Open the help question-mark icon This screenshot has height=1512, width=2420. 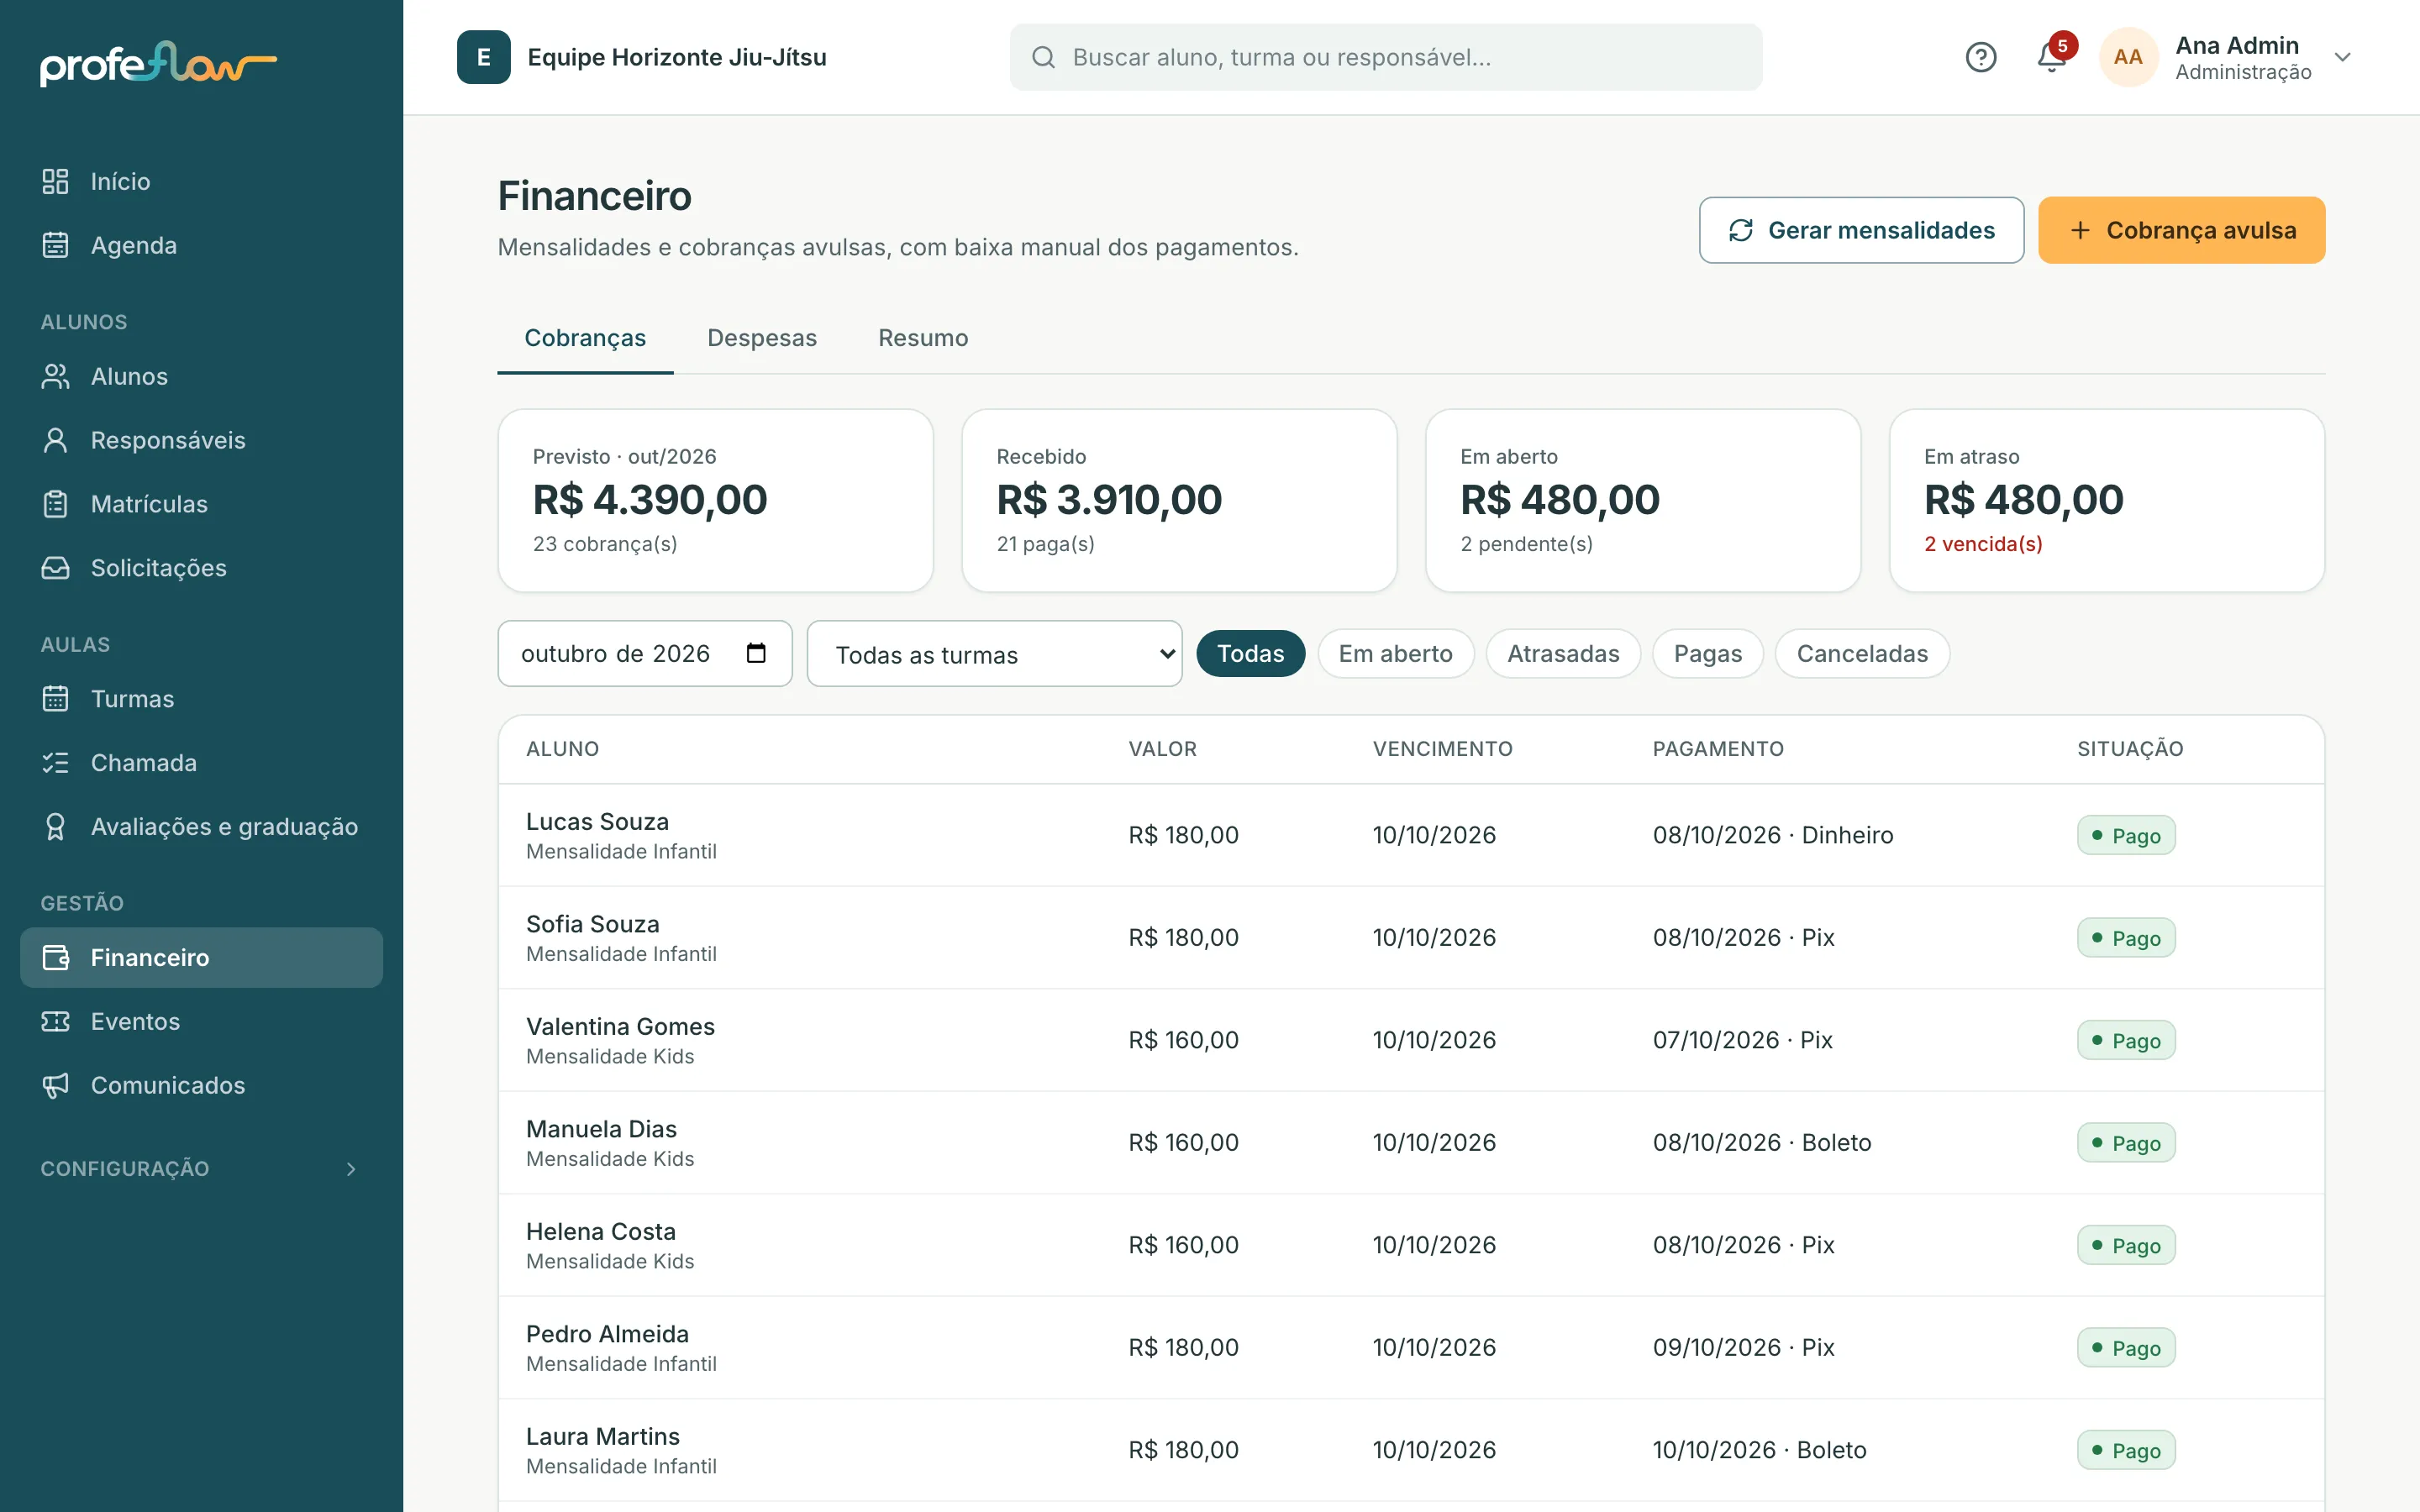pyautogui.click(x=1980, y=57)
